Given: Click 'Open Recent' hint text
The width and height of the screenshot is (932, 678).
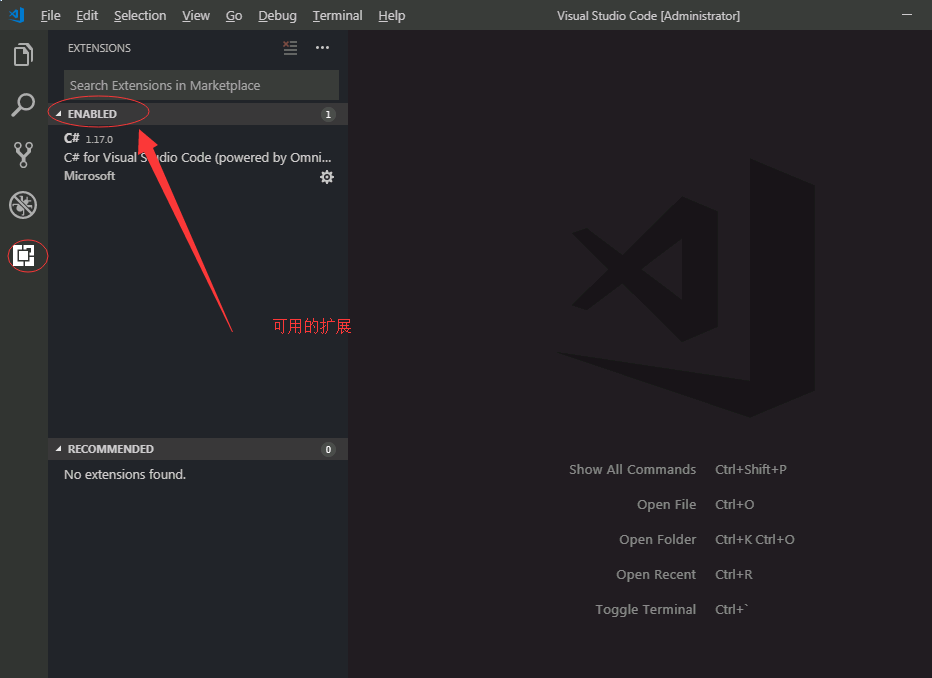Looking at the screenshot, I should [x=656, y=575].
